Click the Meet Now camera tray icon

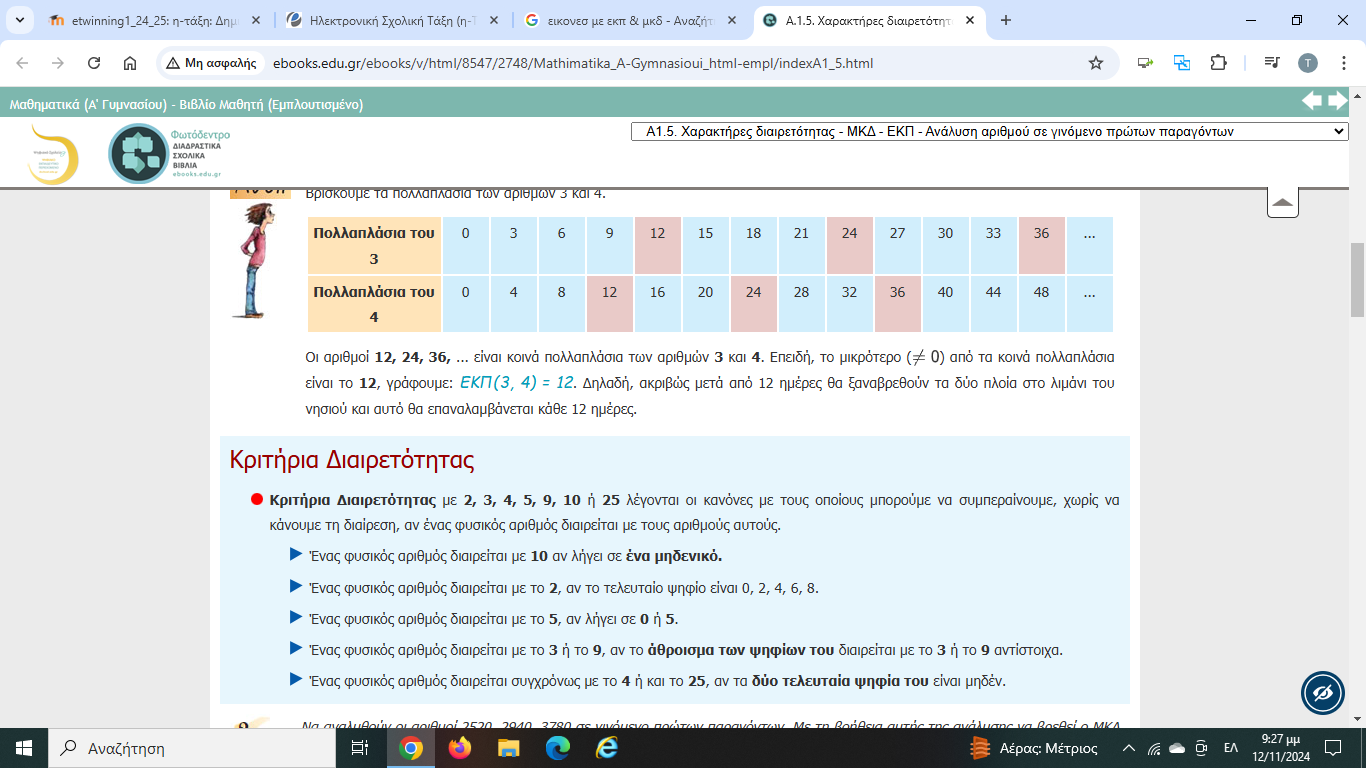tap(1201, 748)
